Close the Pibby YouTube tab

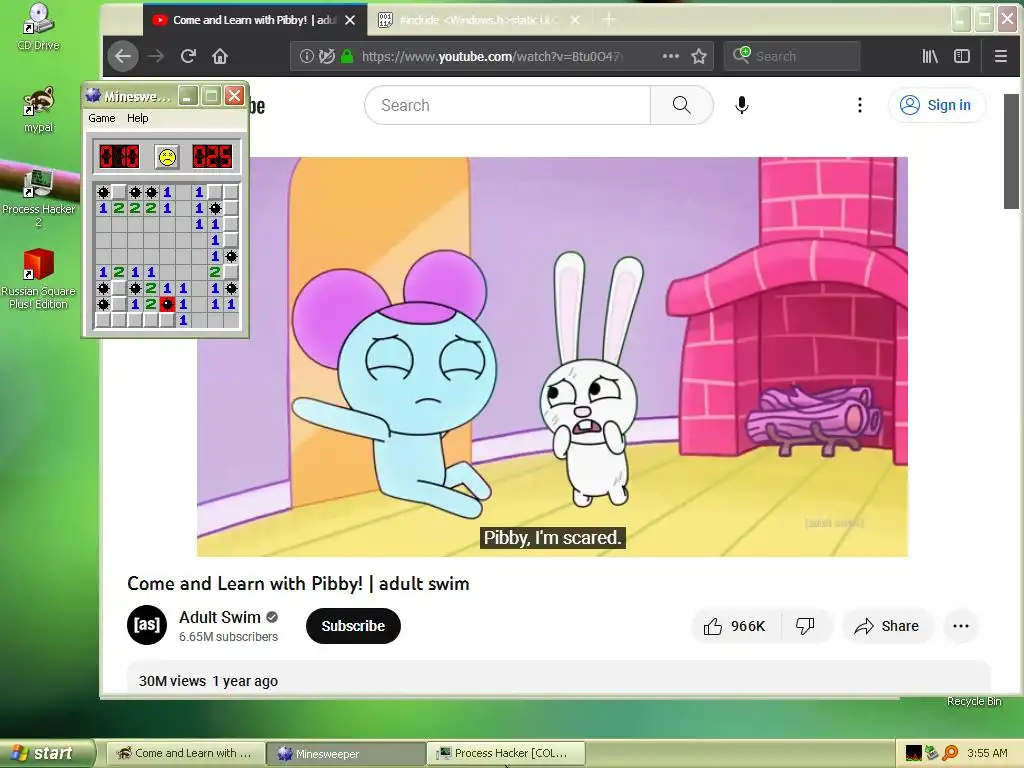[x=350, y=20]
